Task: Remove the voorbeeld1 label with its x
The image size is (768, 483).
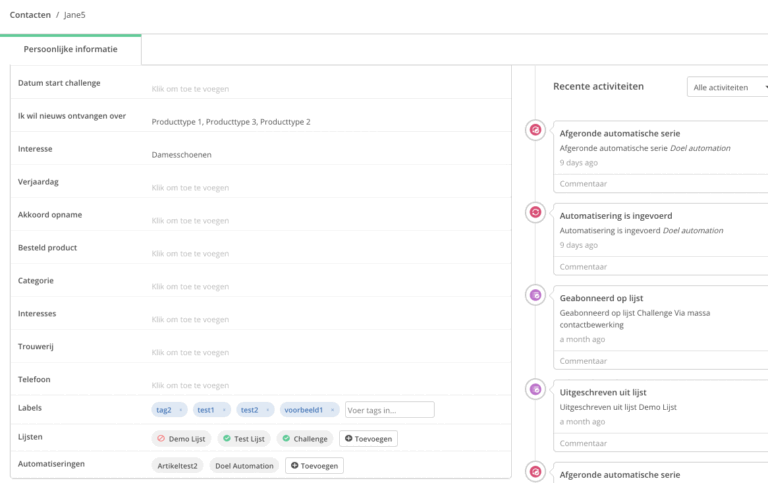Action: tap(332, 410)
